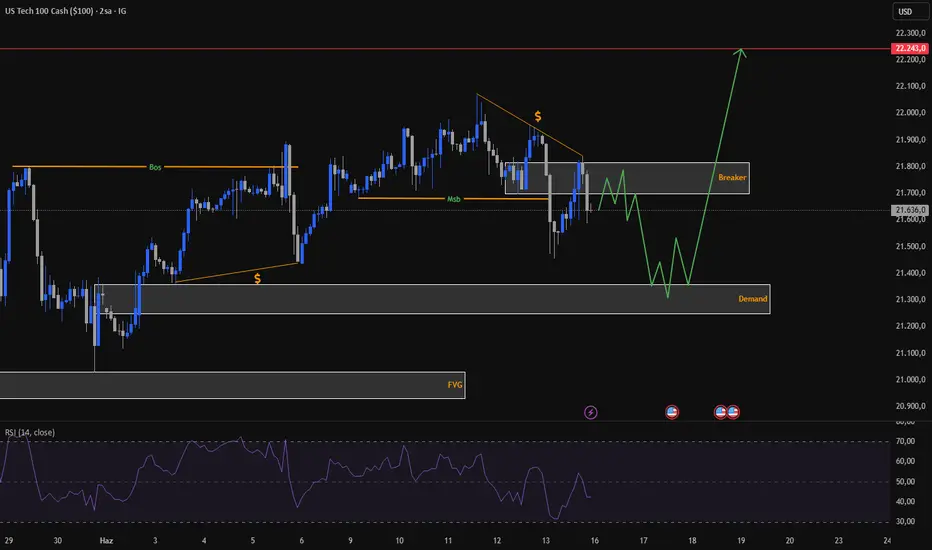Screen dimensions: 932x550
Task: Click the date 29 on the time axis
Action: [x=8, y=540]
